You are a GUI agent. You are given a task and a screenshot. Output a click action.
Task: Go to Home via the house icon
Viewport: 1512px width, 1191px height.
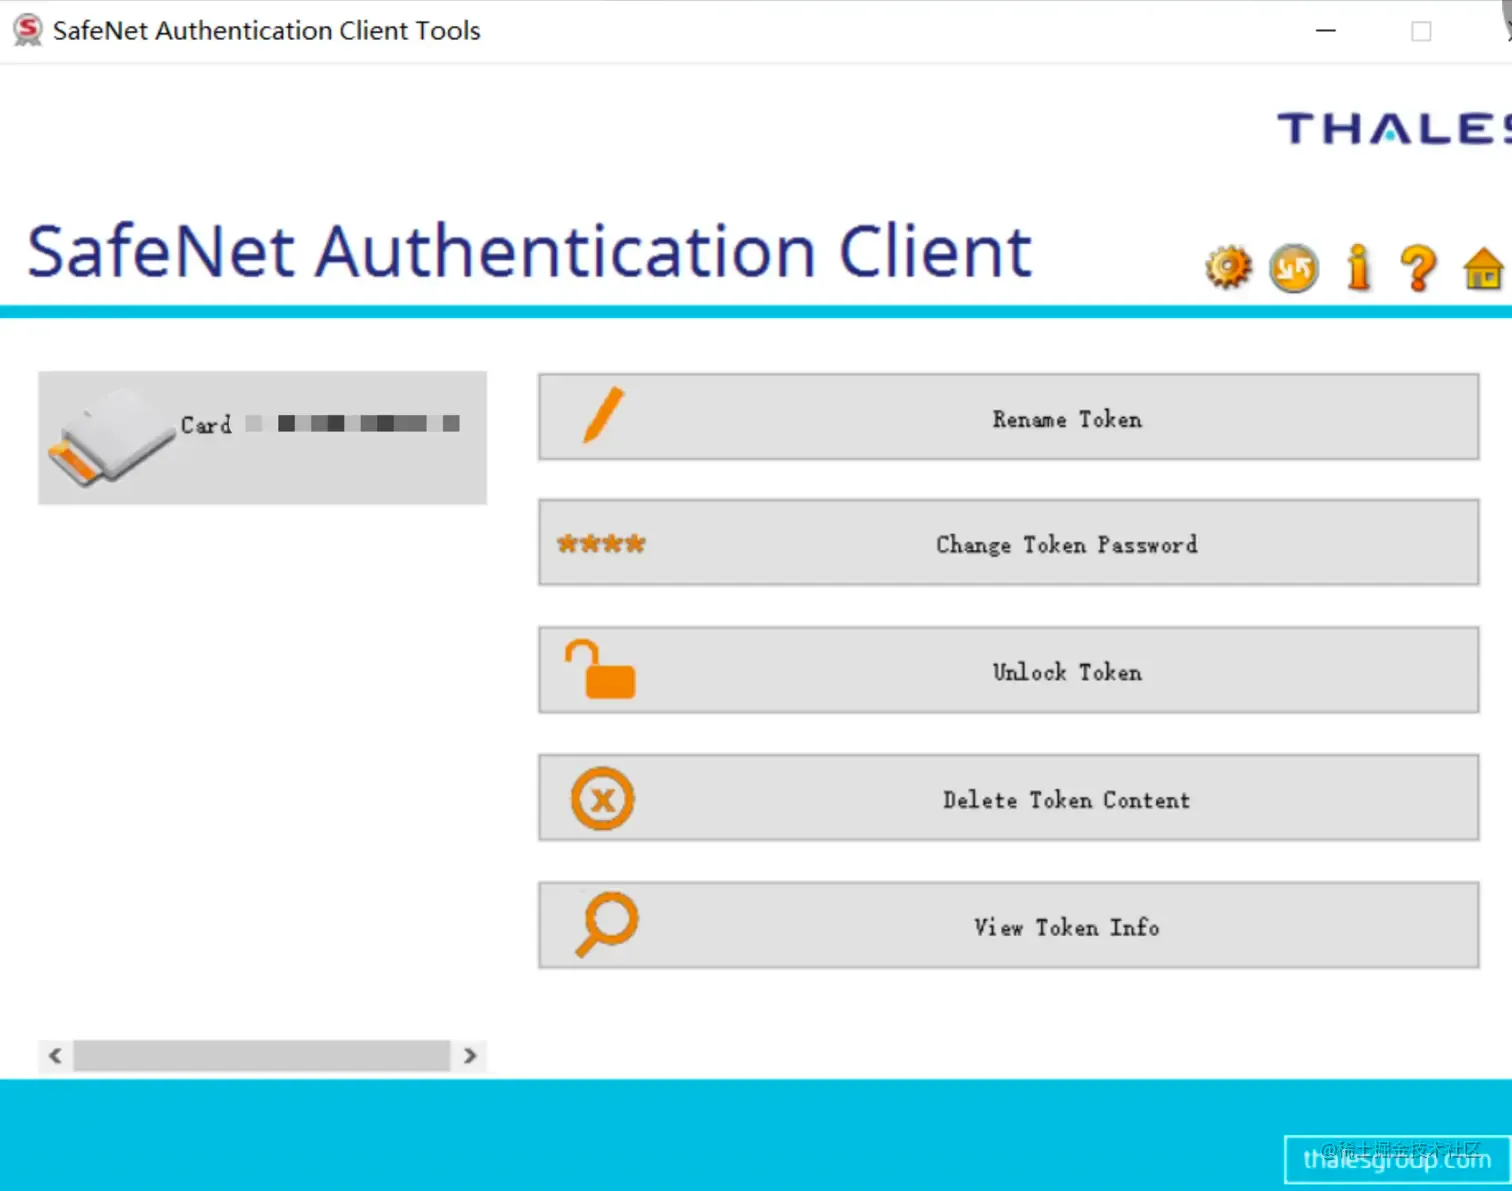(x=1482, y=268)
